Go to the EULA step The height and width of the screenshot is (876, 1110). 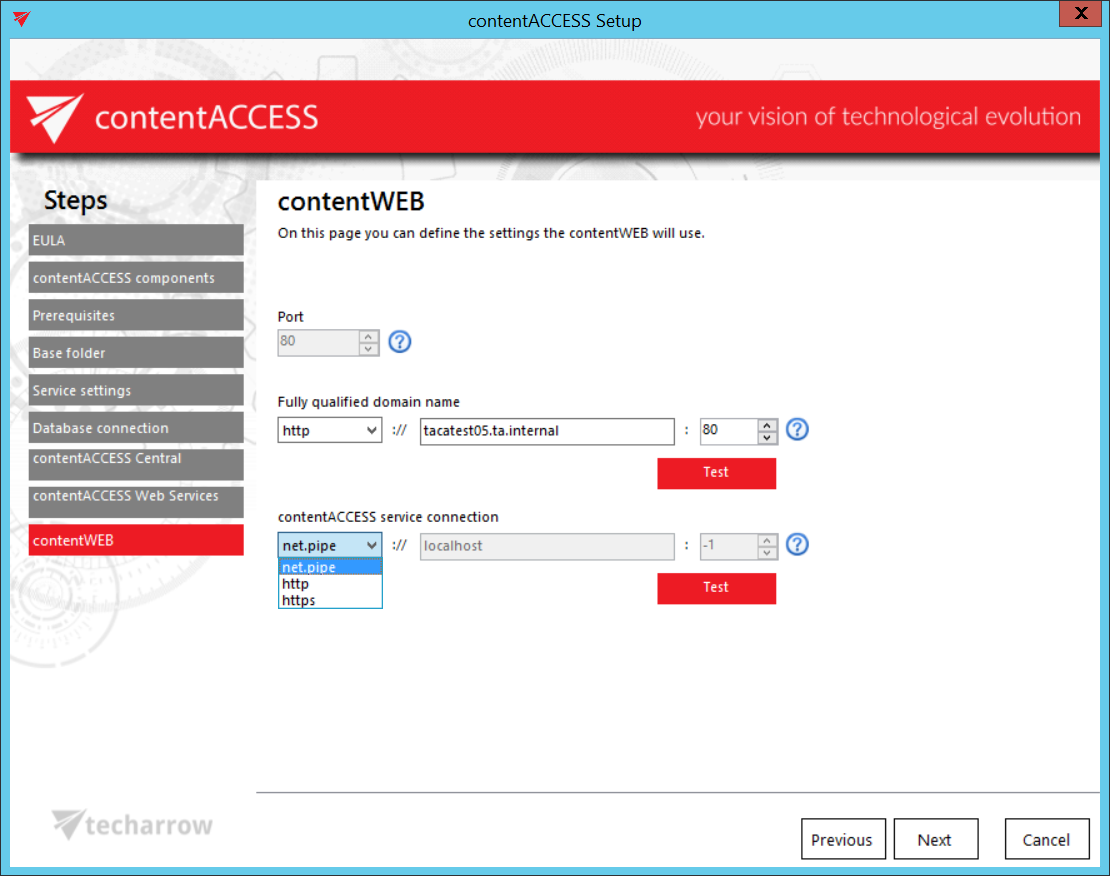136,240
